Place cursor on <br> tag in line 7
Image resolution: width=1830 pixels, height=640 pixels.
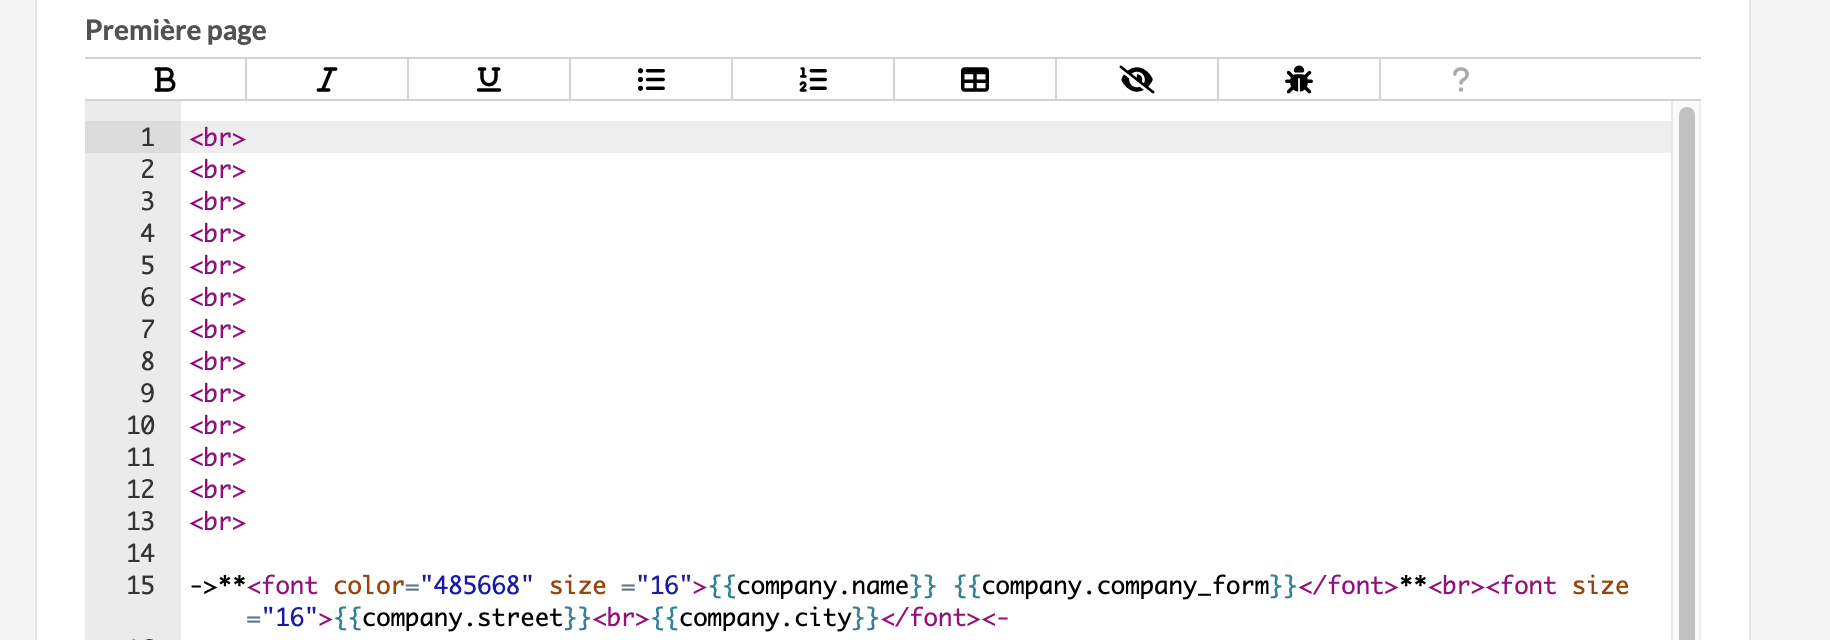pos(218,329)
